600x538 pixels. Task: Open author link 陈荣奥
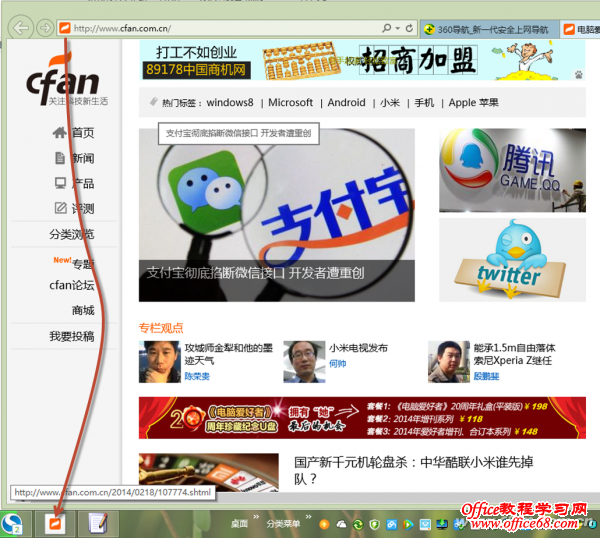(x=197, y=376)
